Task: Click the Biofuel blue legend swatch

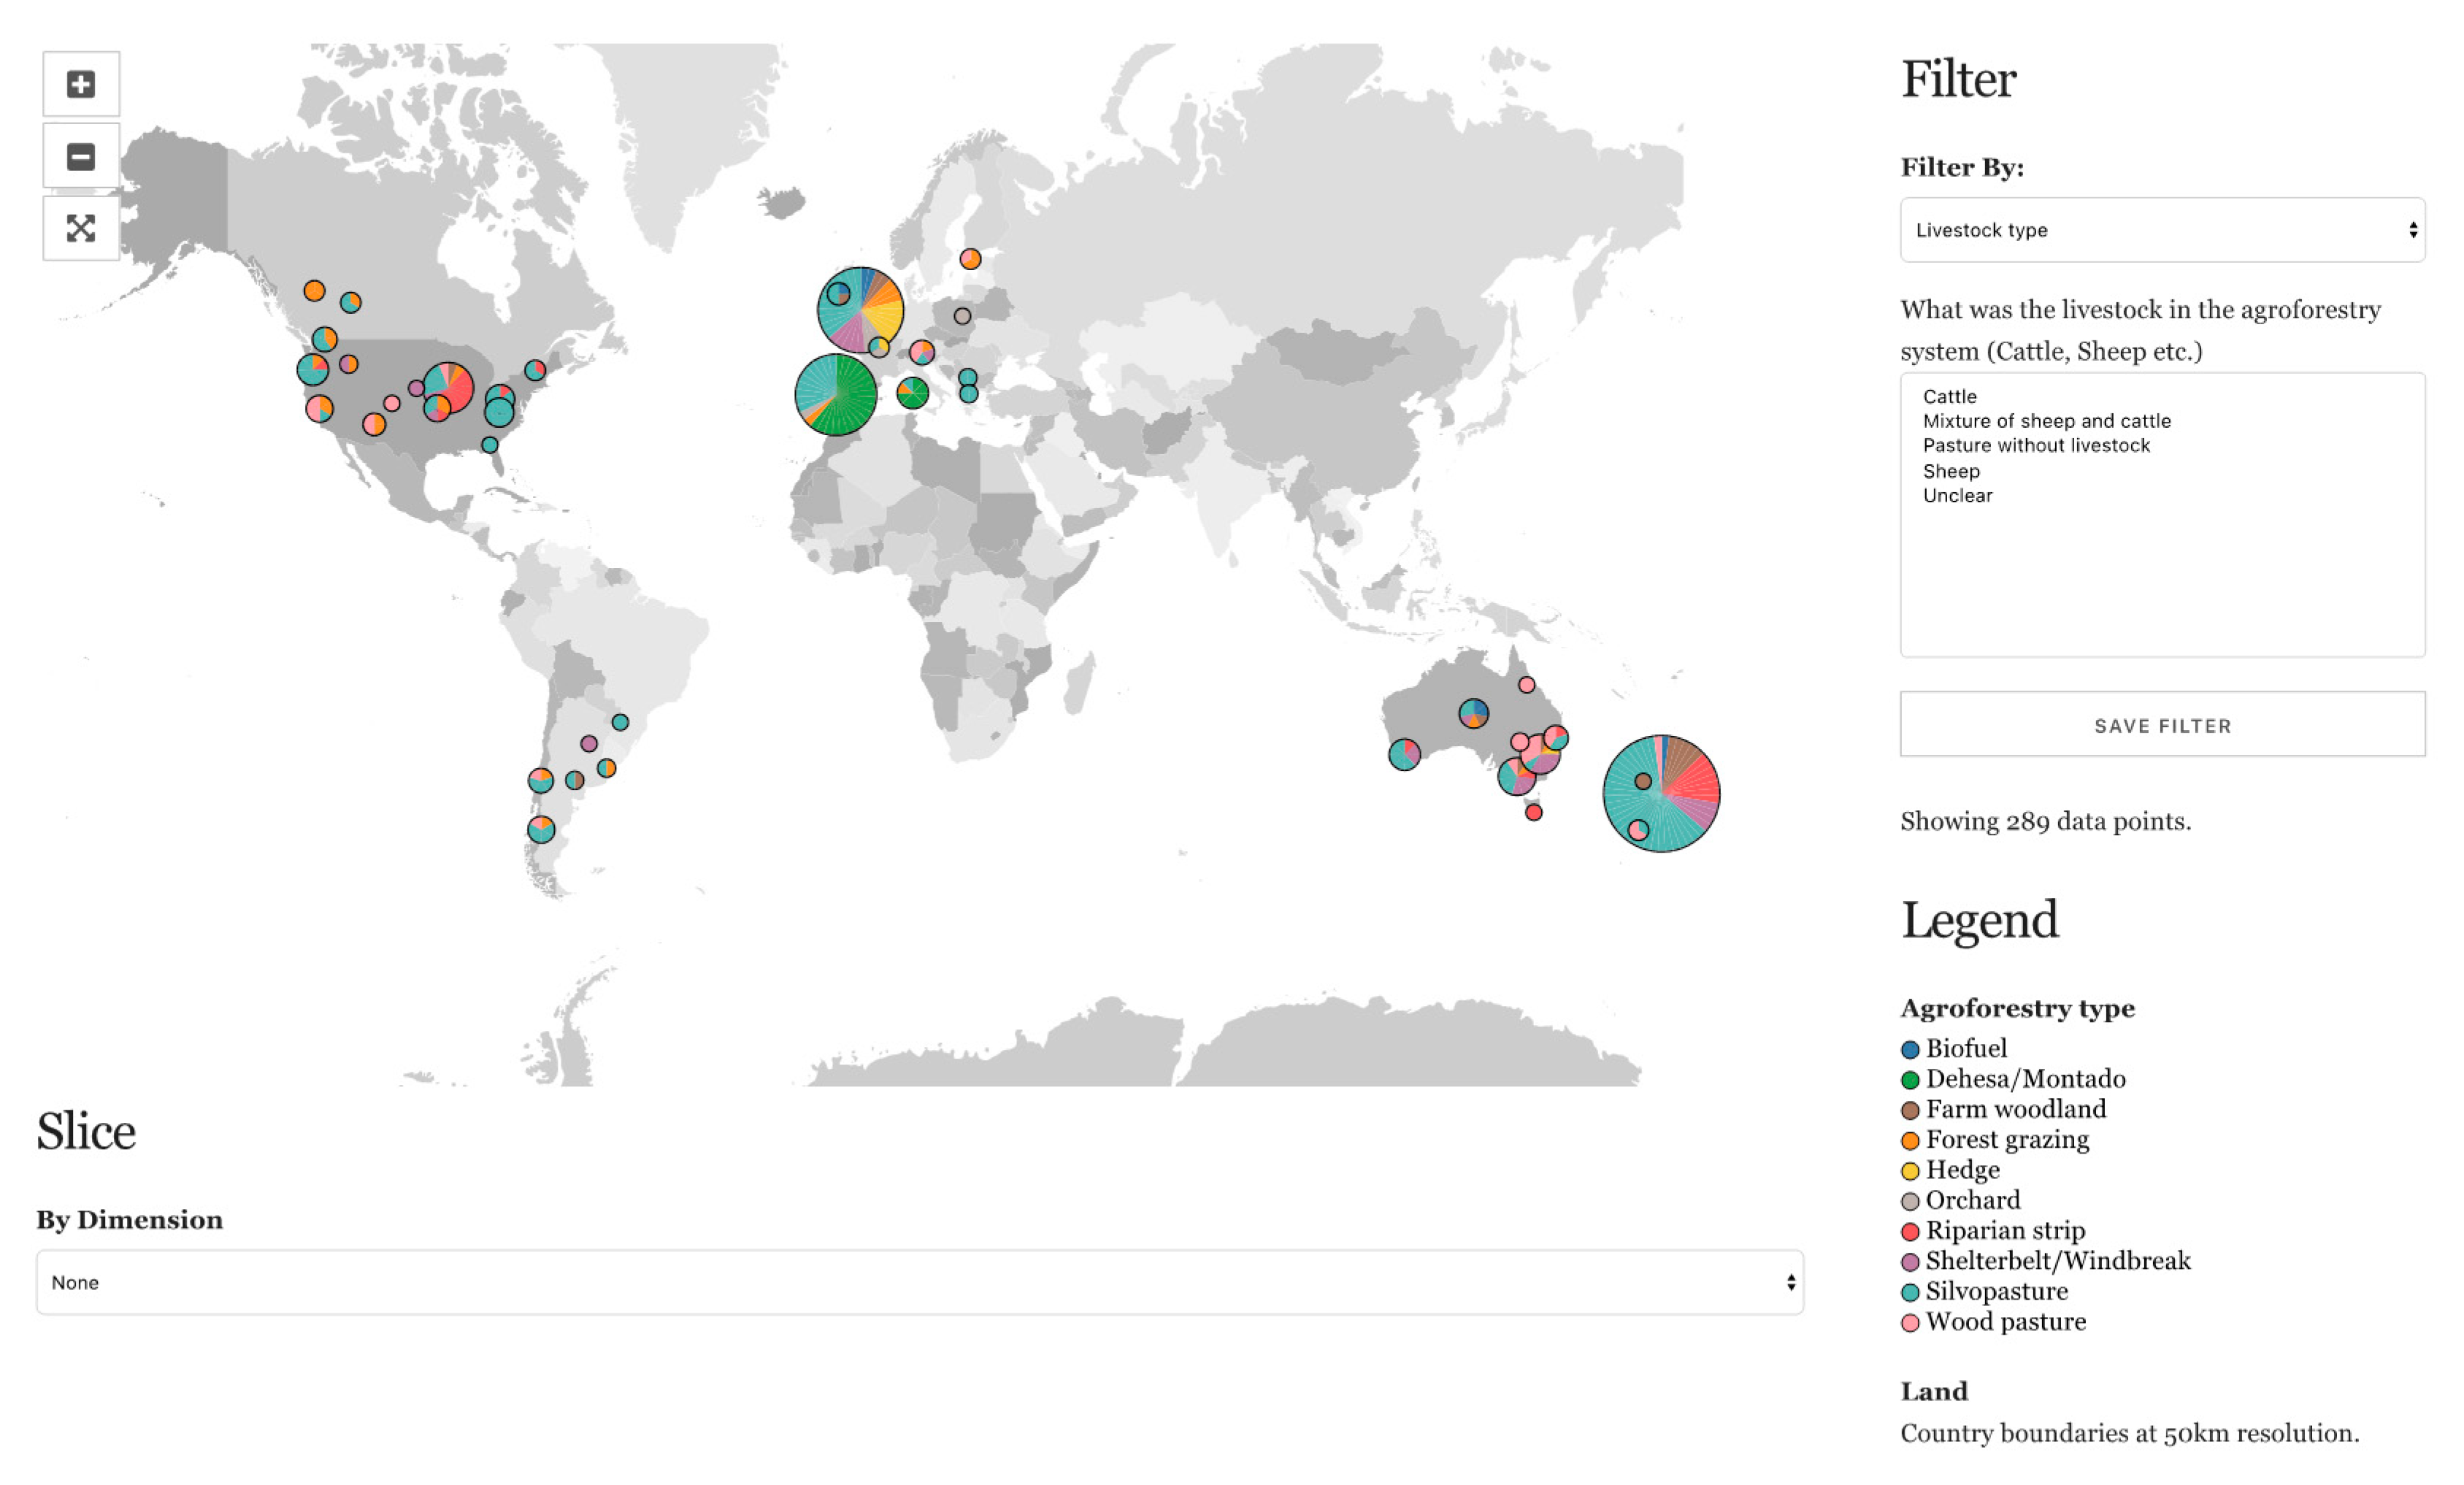Action: (1910, 1049)
